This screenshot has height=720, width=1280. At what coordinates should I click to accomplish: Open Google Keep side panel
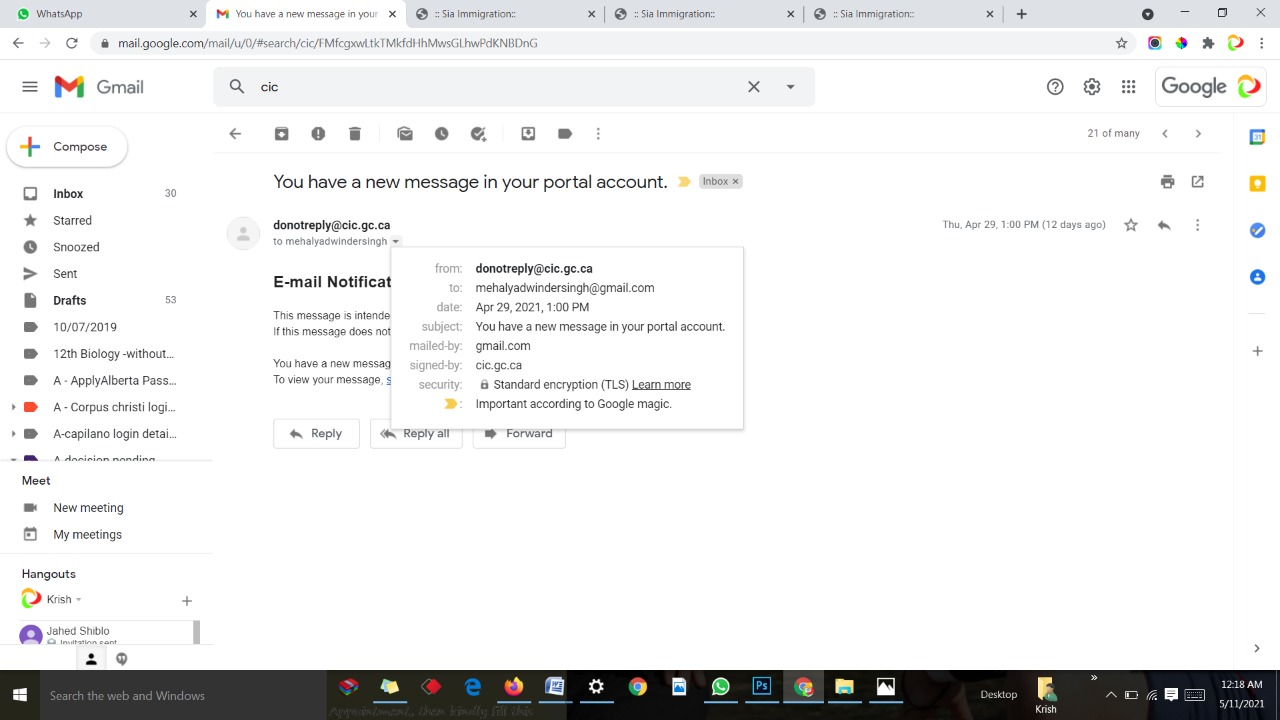tap(1258, 184)
